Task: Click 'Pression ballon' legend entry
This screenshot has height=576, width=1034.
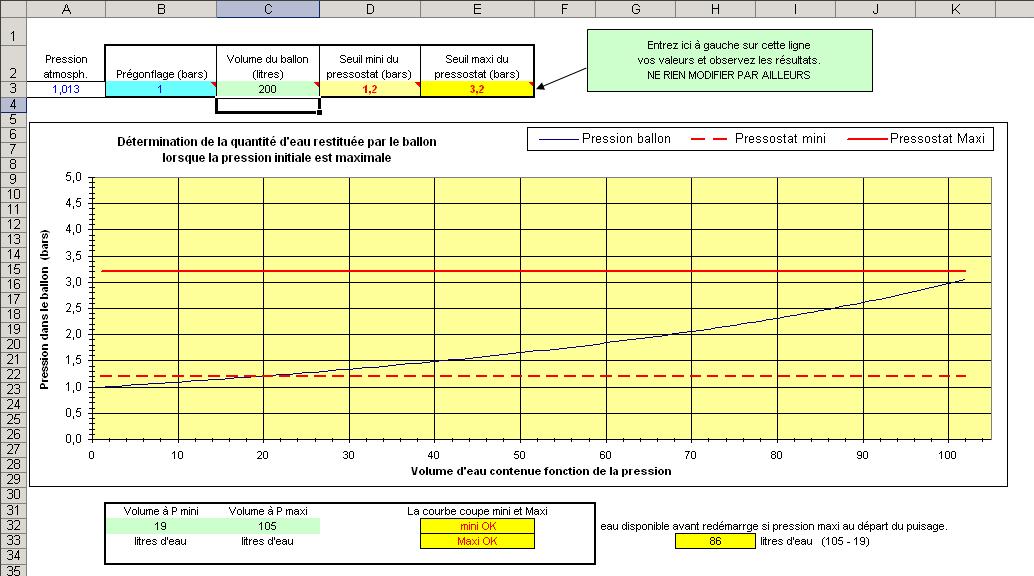Action: pos(605,139)
